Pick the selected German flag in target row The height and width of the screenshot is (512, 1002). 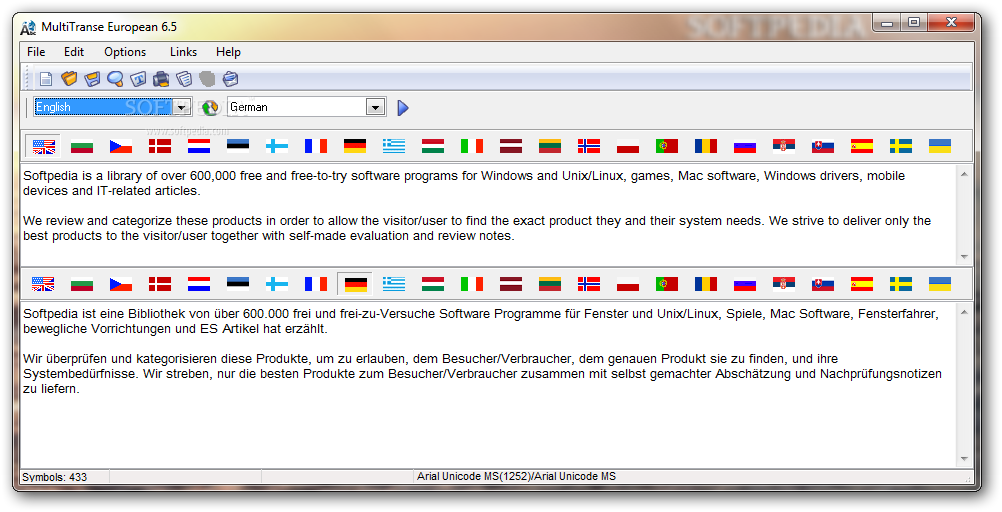tap(355, 284)
